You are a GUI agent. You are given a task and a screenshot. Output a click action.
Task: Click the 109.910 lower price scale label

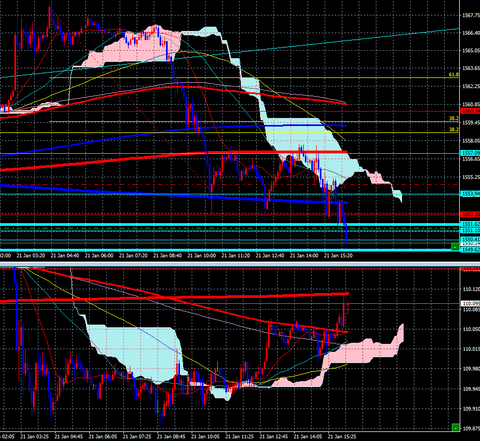pyautogui.click(x=471, y=409)
